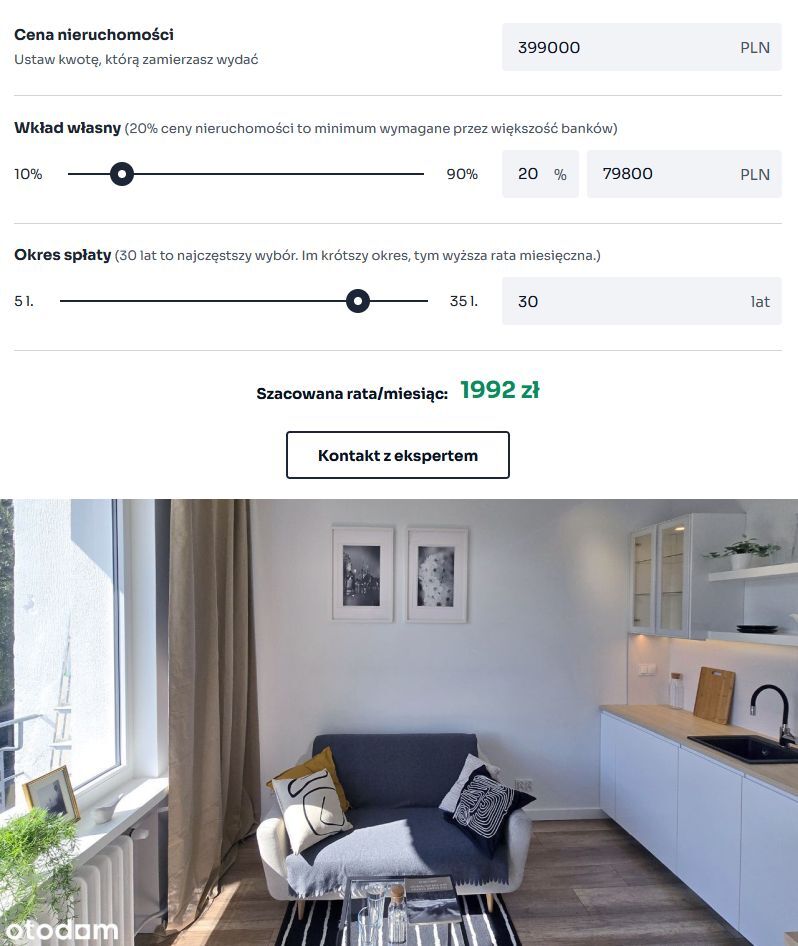Click the otodom logo watermark
798x946 pixels.
click(59, 930)
